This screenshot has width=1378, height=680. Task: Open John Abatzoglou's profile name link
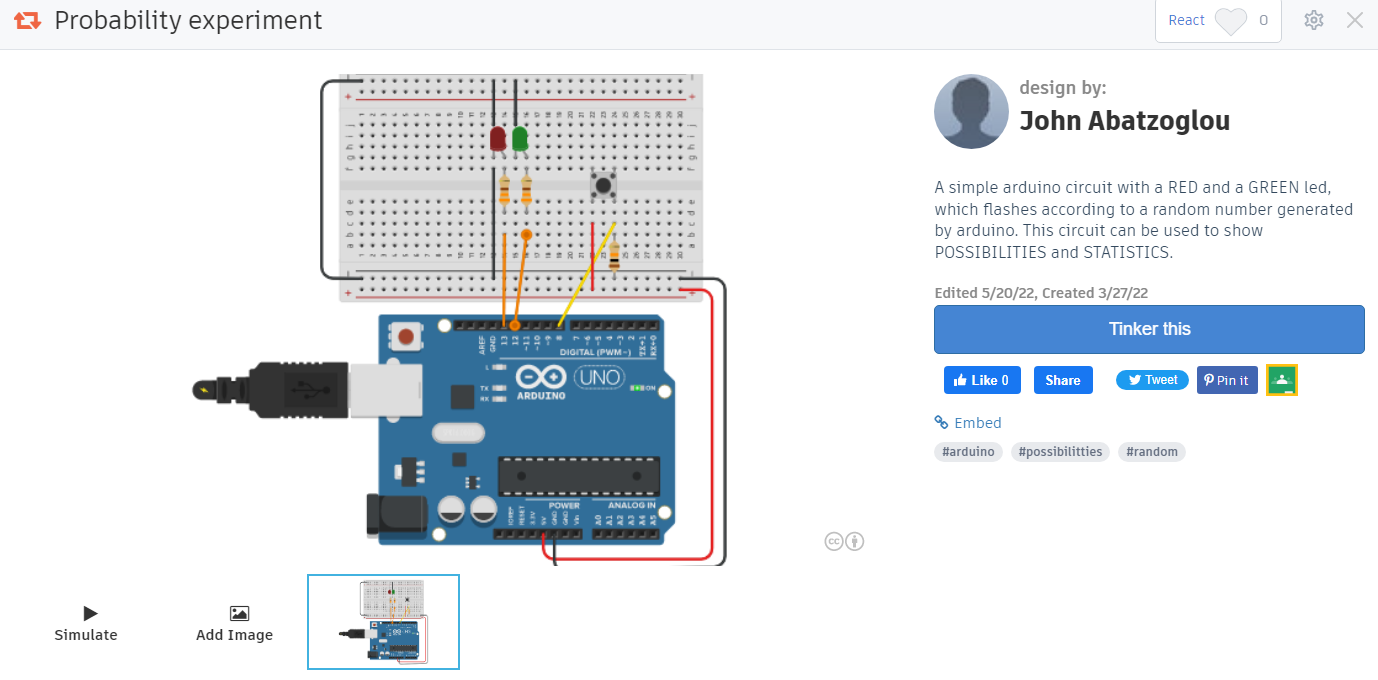click(x=1124, y=121)
